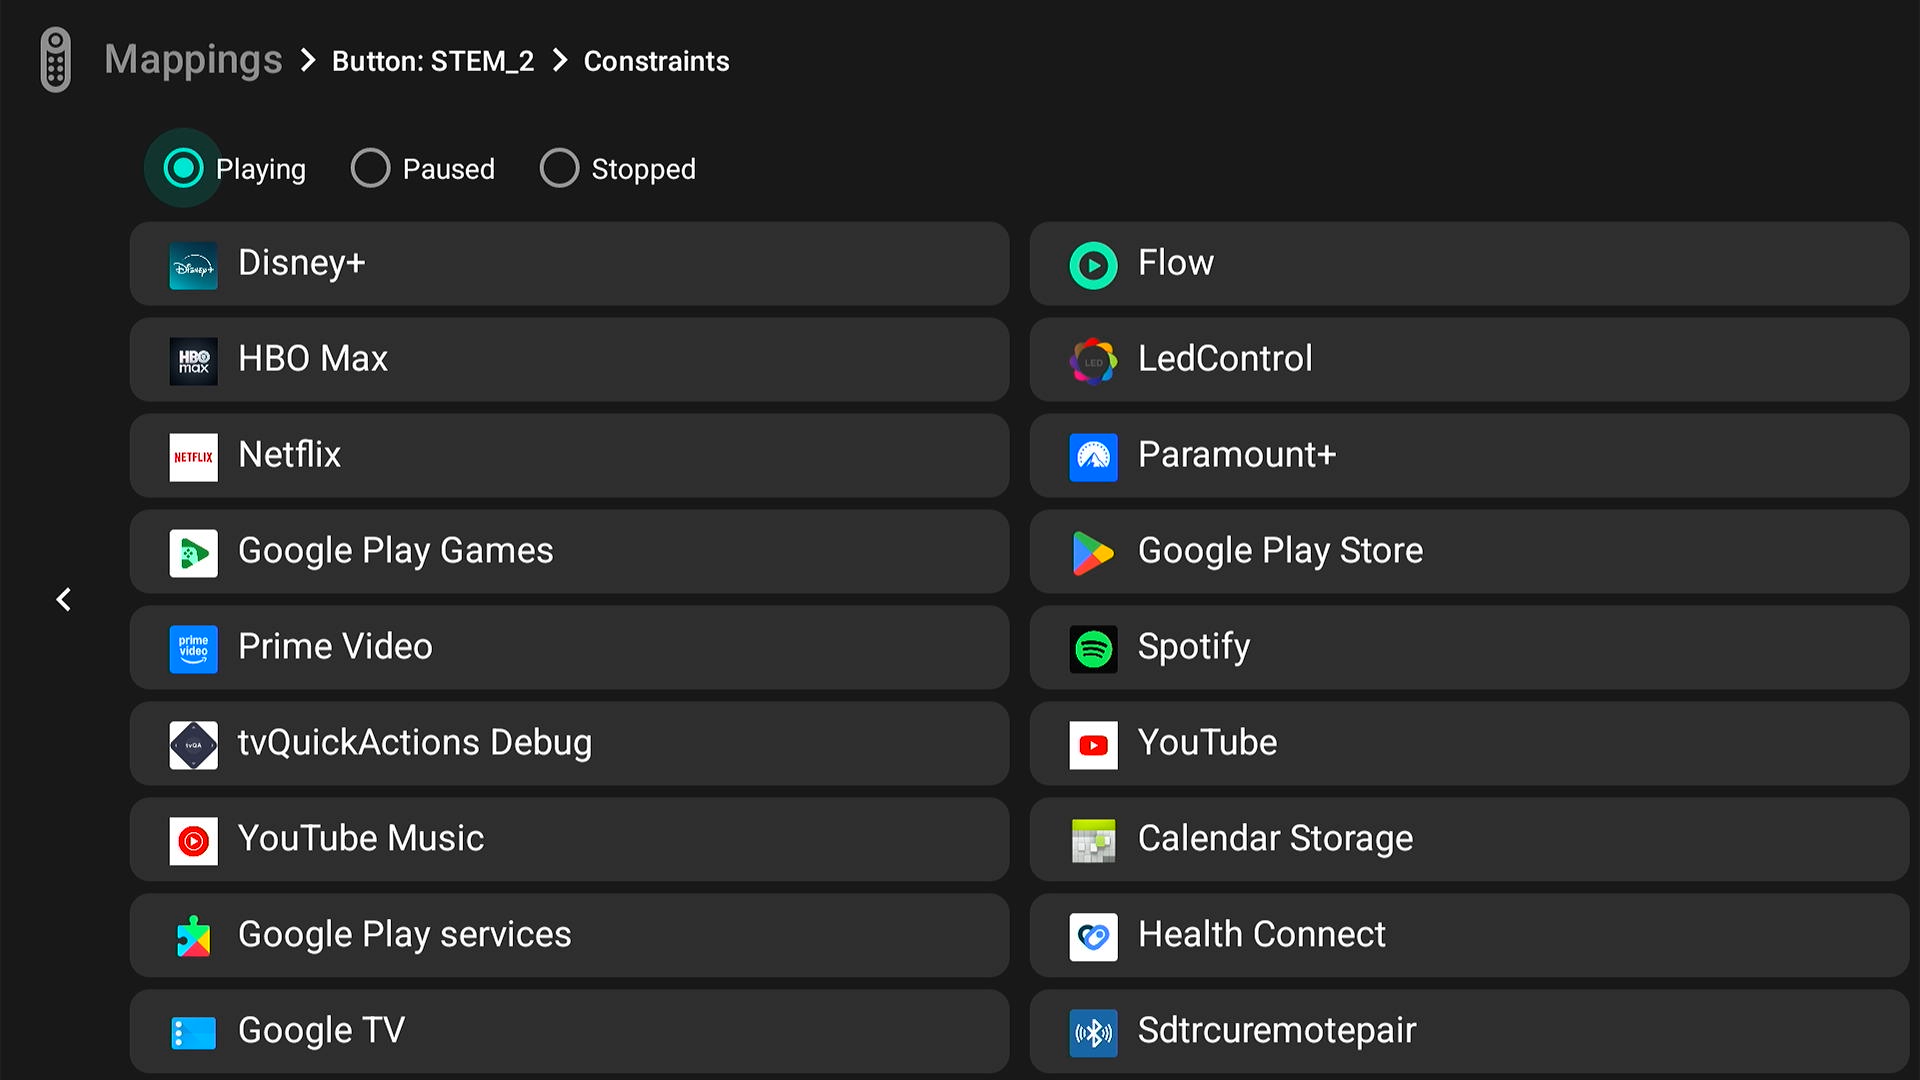Screen dimensions: 1920x1080
Task: Click the Spotify app icon
Action: pos(1093,649)
